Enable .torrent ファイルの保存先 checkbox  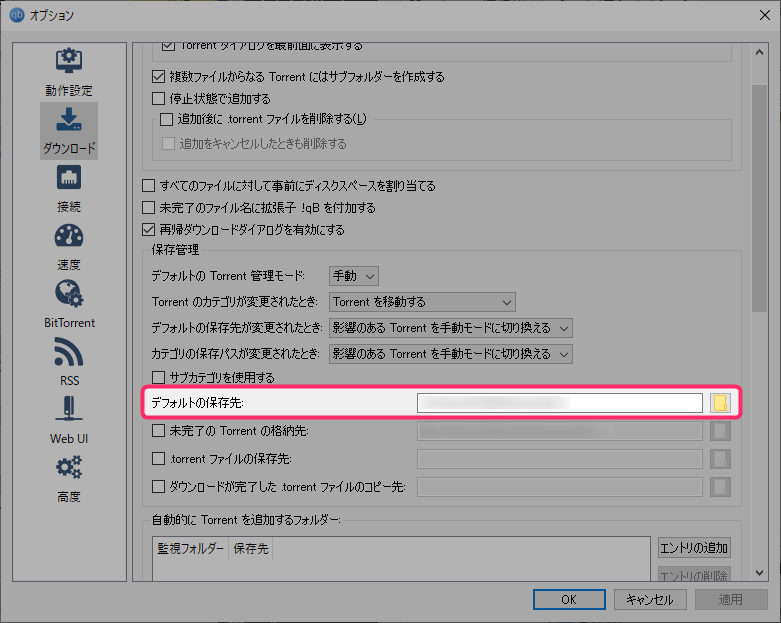pos(158,458)
